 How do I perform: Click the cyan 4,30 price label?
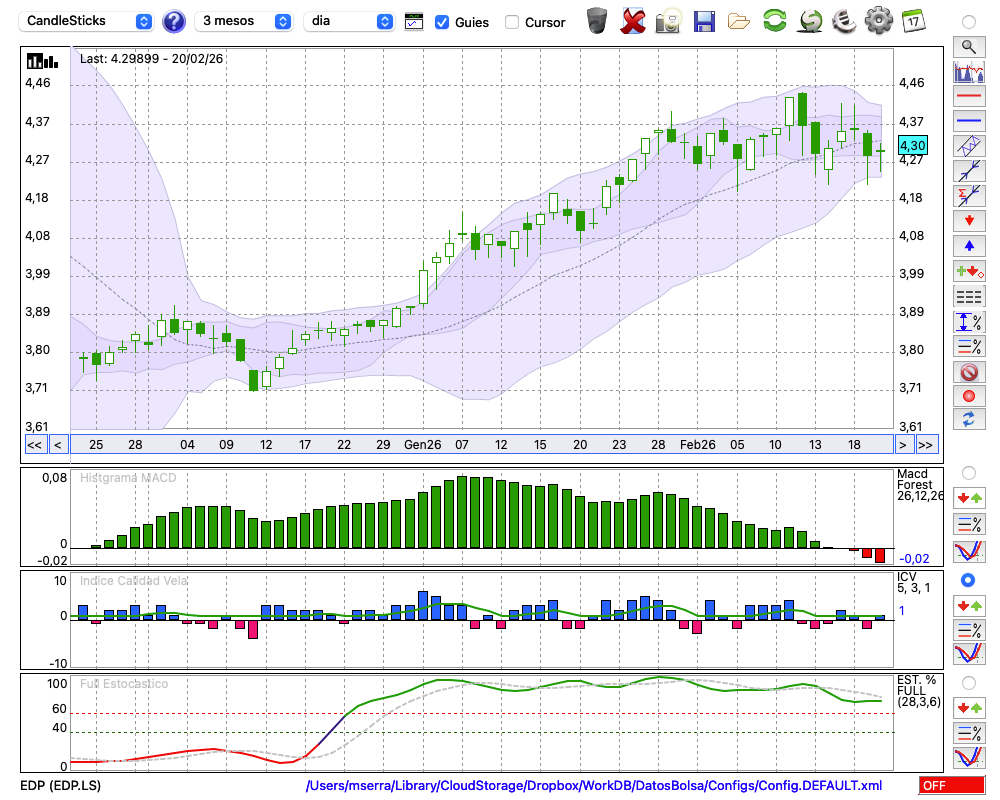912,146
